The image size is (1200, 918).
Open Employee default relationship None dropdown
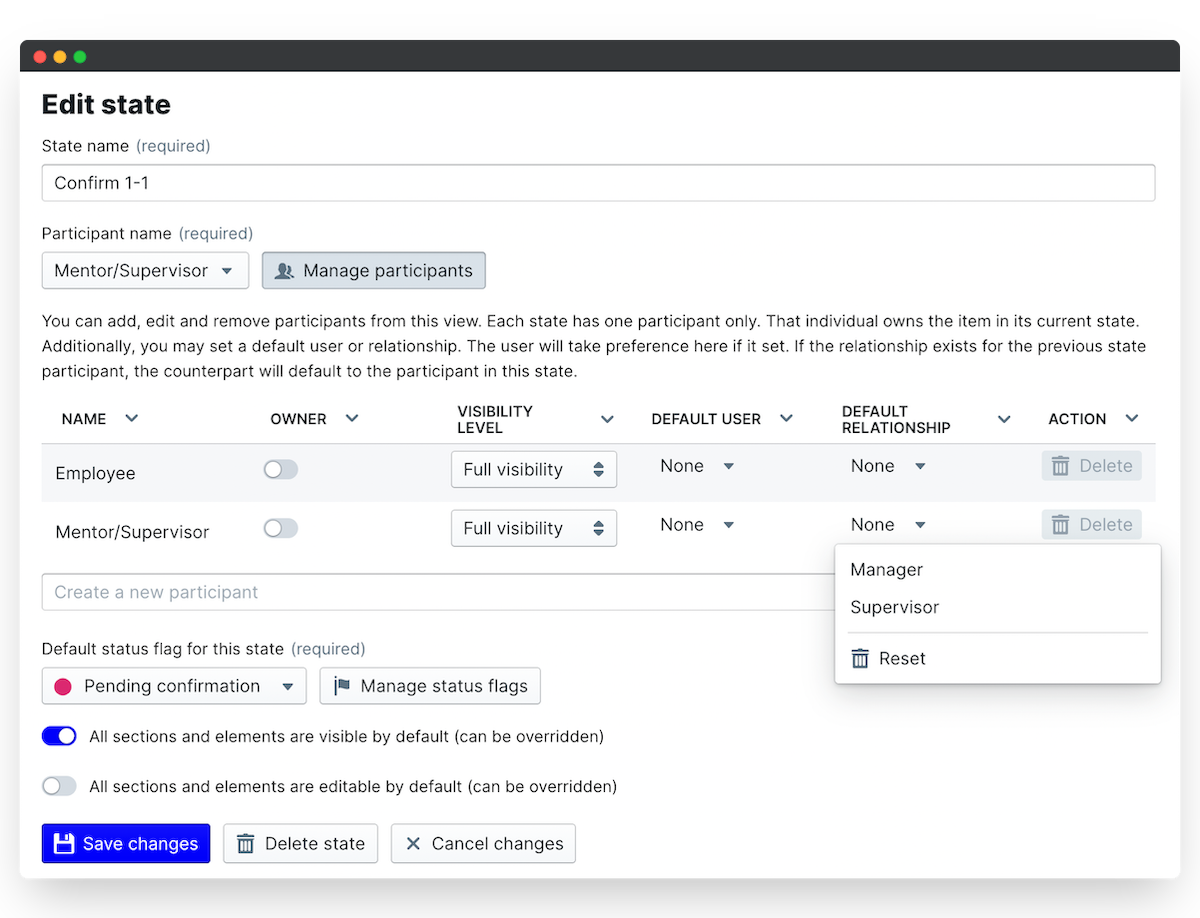pyautogui.click(x=888, y=466)
